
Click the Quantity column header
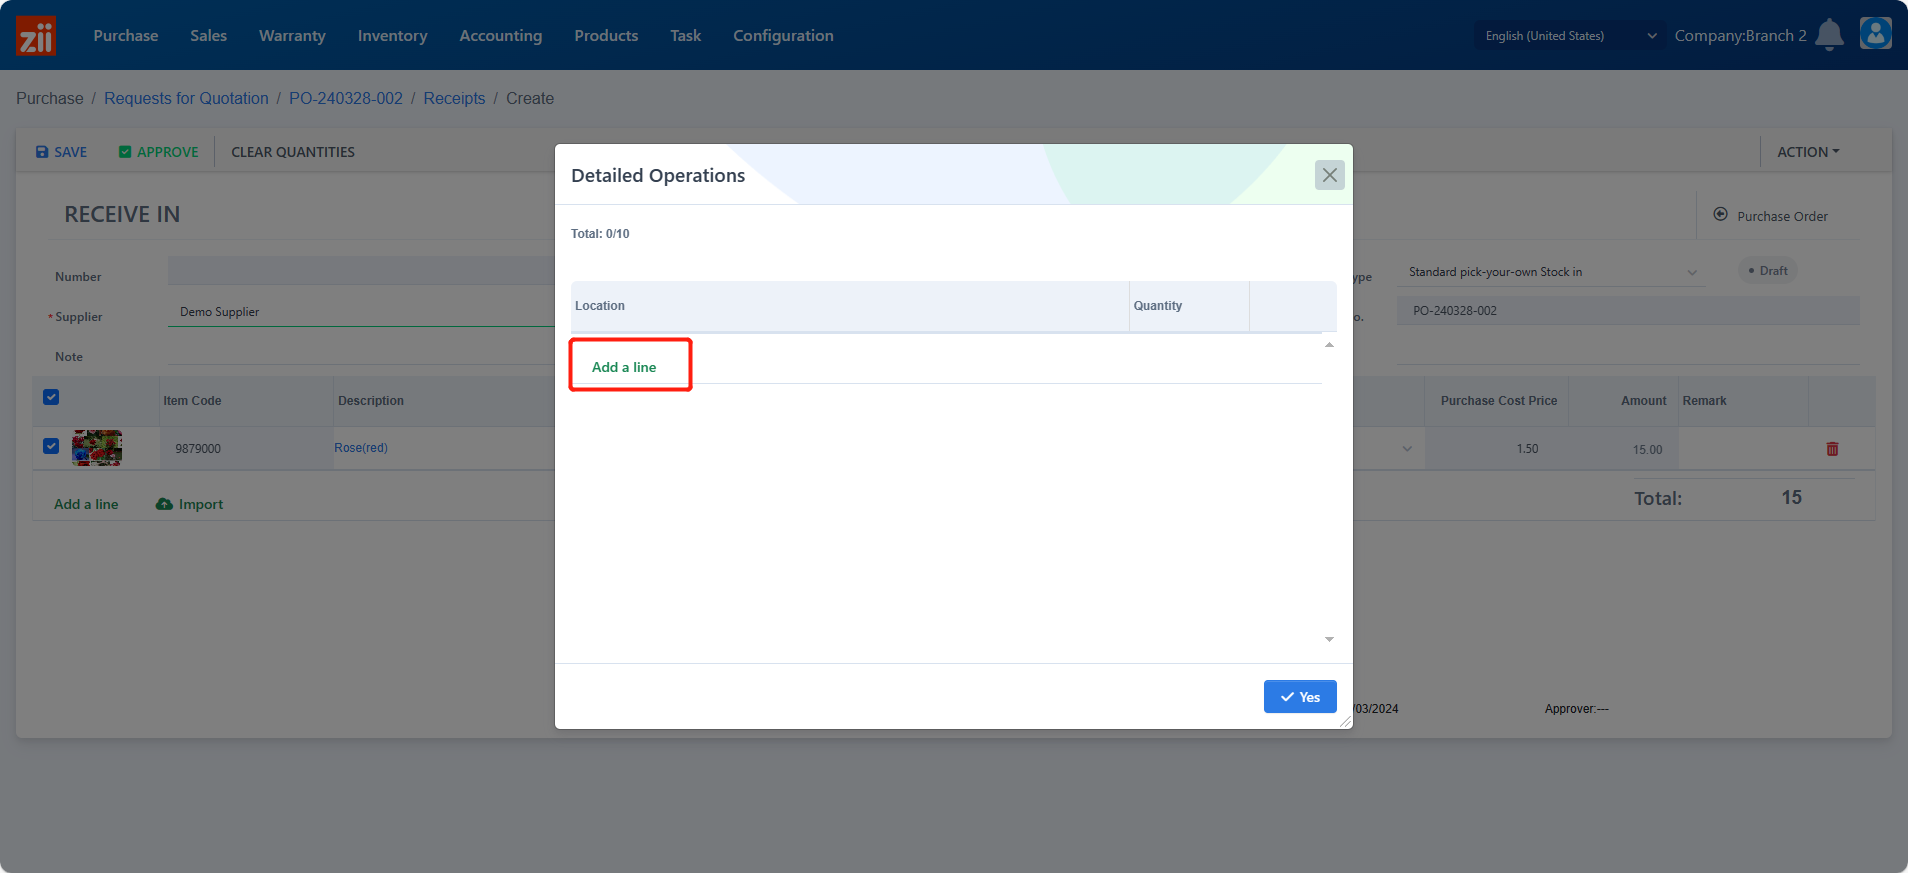1189,306
